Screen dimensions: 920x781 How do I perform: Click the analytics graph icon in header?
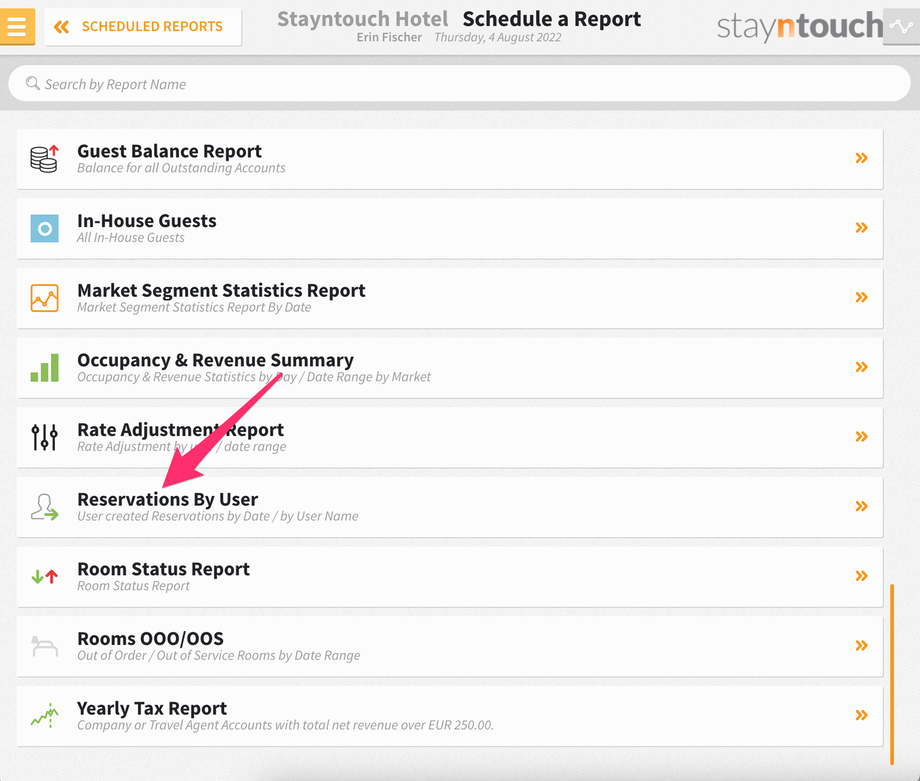coord(901,26)
